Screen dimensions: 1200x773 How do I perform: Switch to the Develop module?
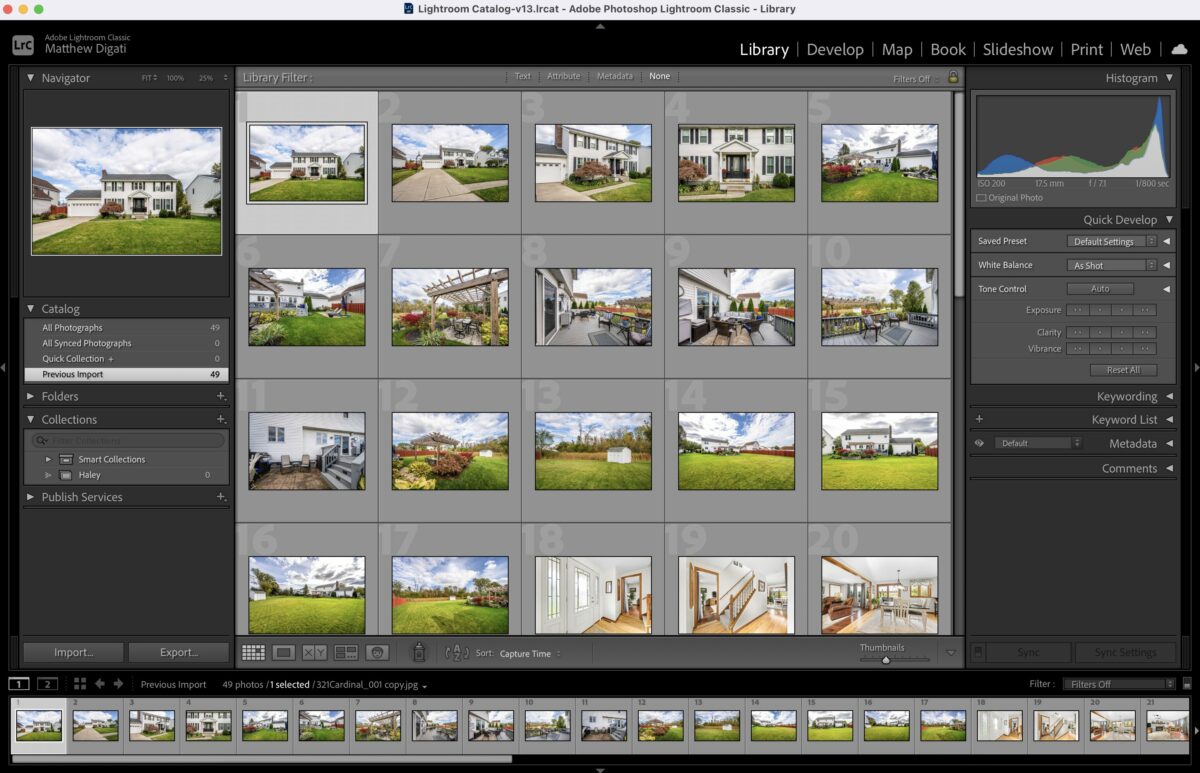(x=835, y=49)
